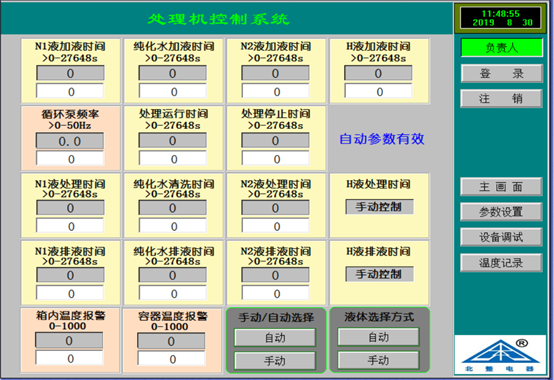Select 手动 under 液体选择方式
554x380 pixels.
pyautogui.click(x=378, y=360)
